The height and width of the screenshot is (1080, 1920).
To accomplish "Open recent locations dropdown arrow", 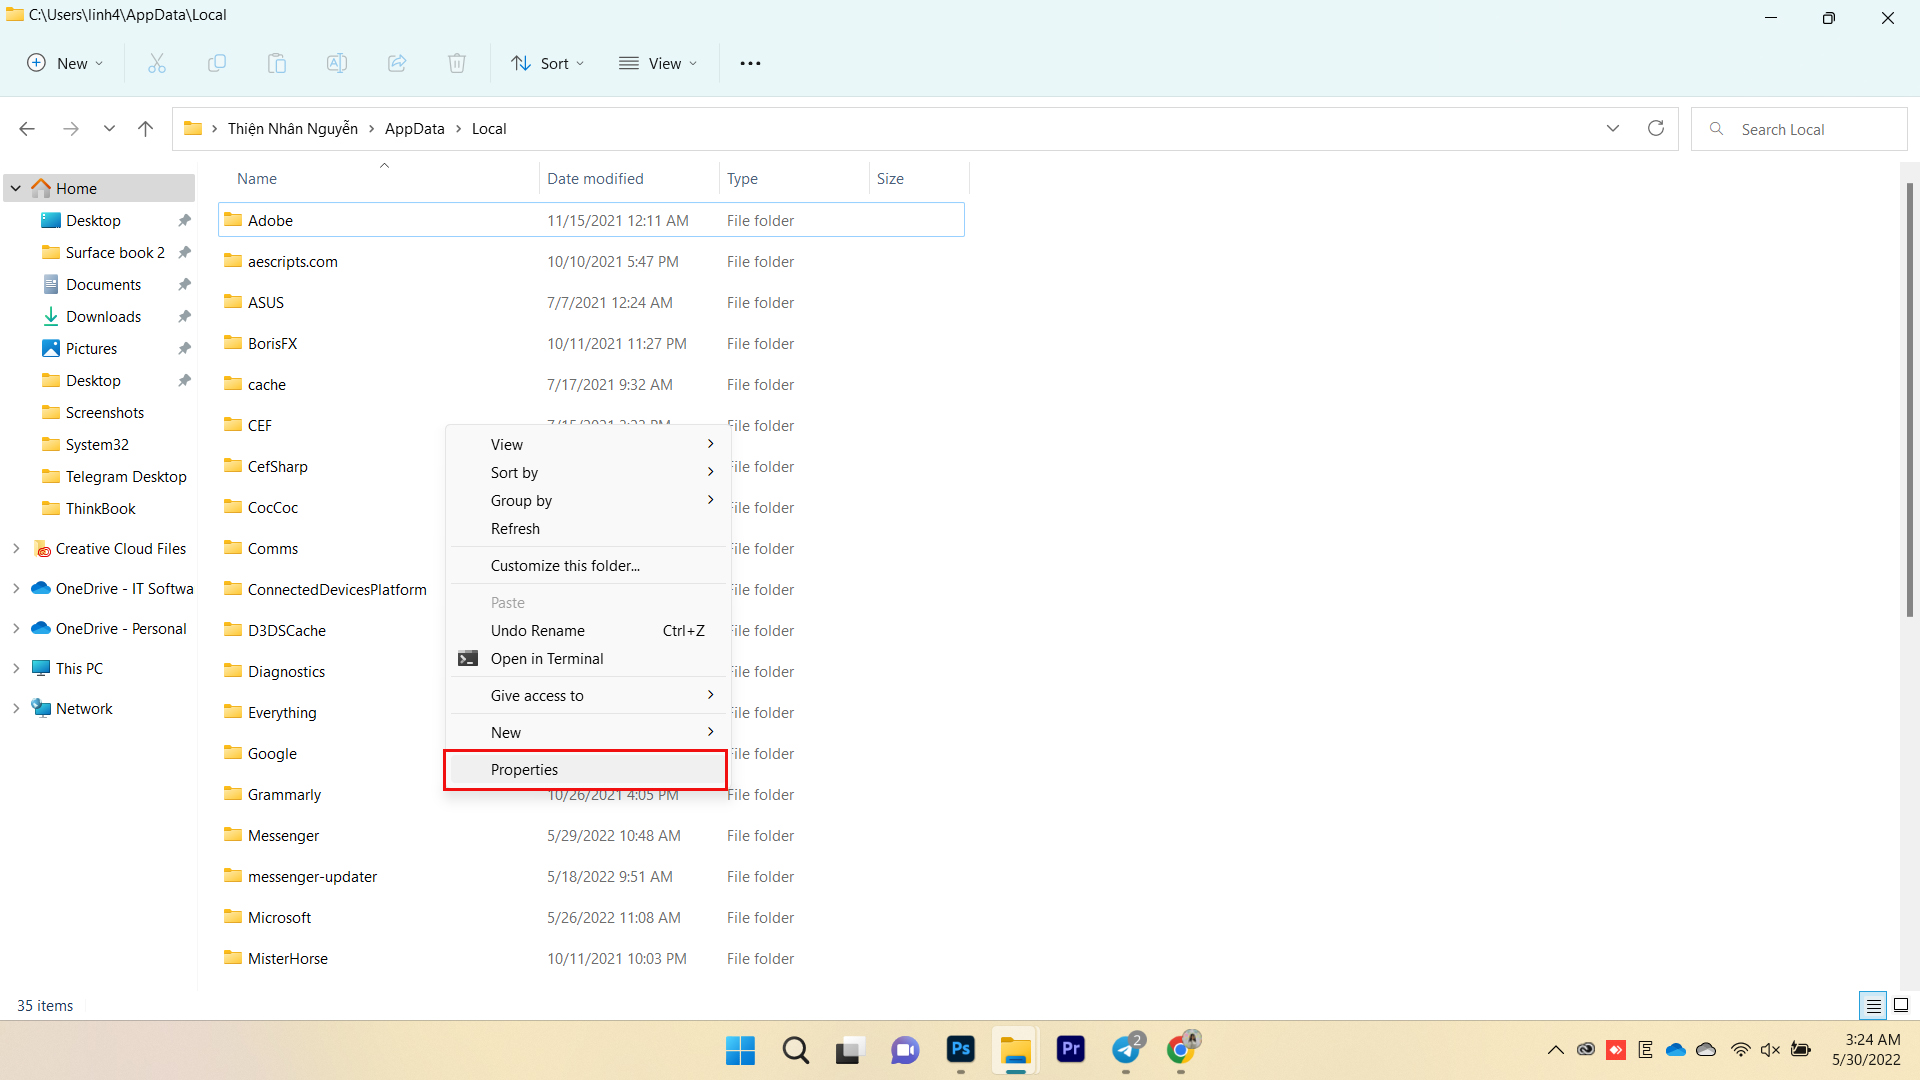I will [x=109, y=129].
